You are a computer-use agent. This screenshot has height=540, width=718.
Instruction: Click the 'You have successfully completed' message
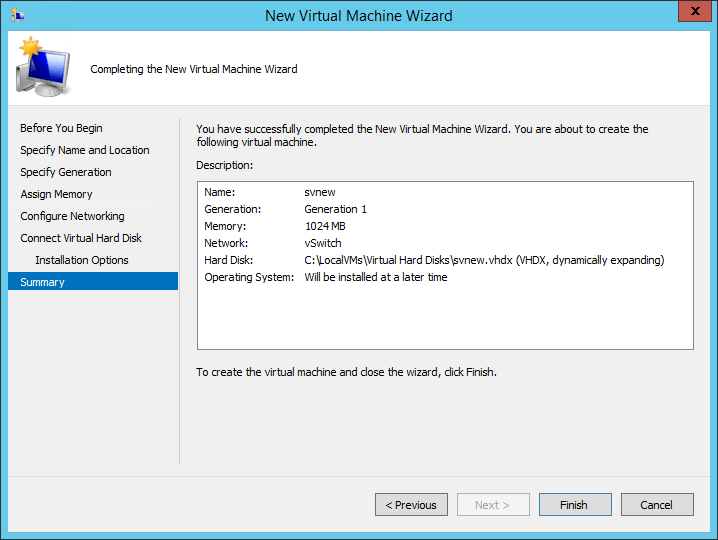(x=422, y=136)
